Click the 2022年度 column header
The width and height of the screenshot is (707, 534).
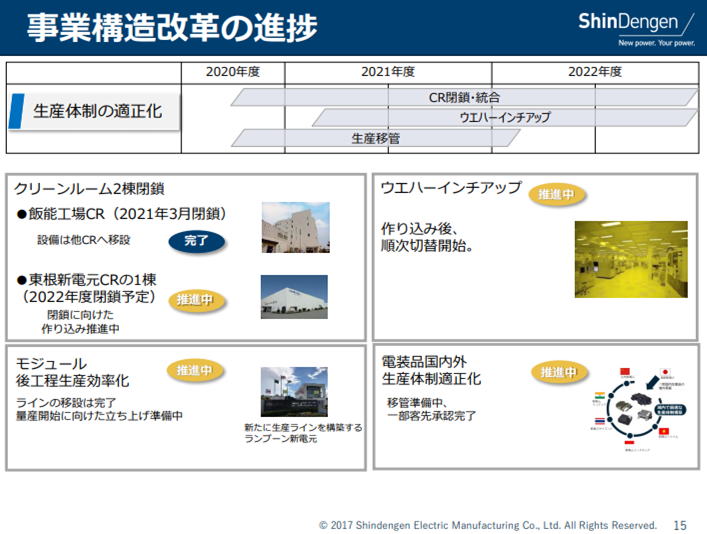pos(595,72)
